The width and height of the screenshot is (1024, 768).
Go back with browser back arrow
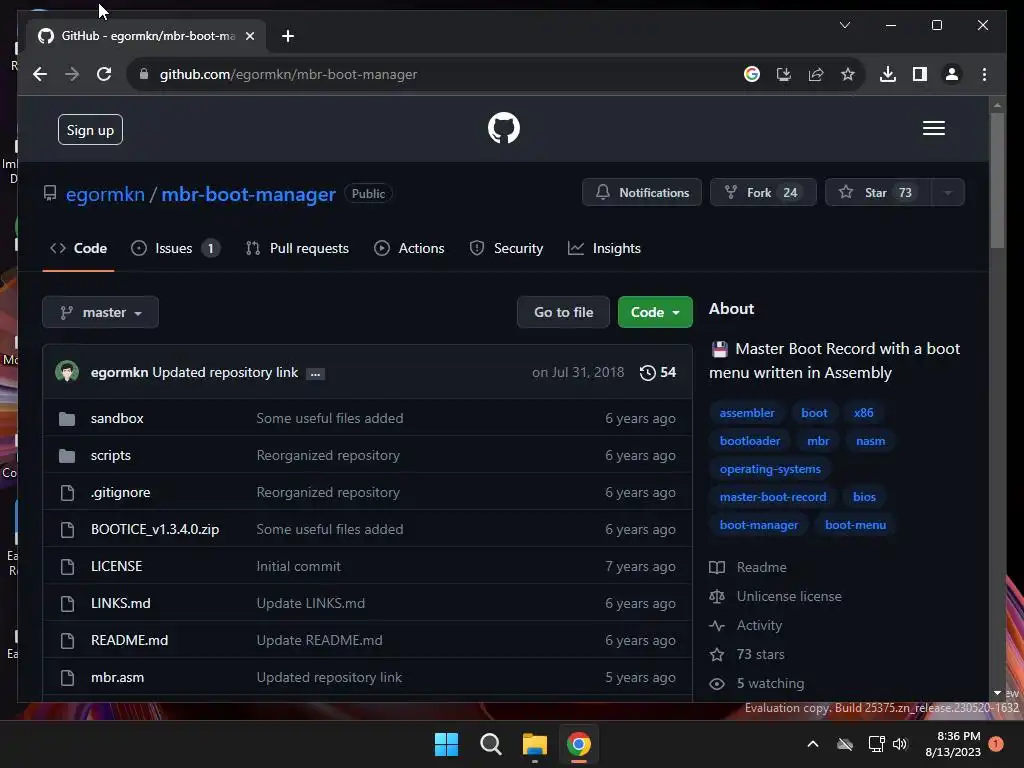pyautogui.click(x=40, y=74)
